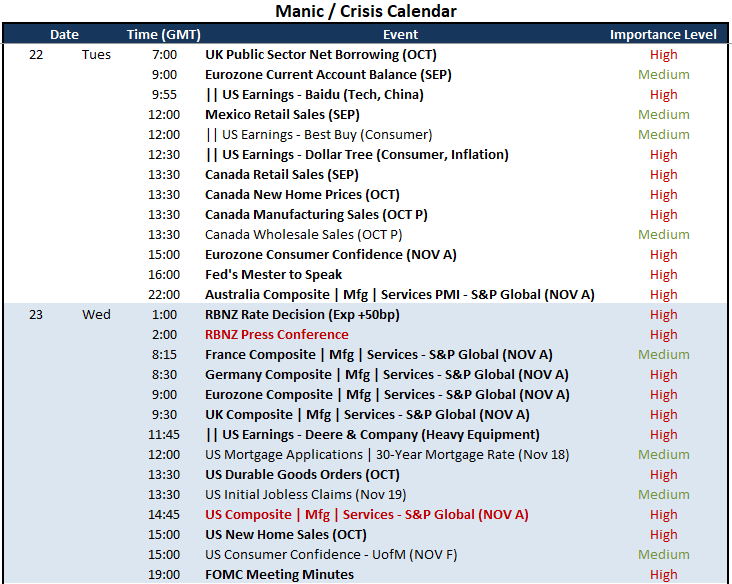Click the Mexico Retail Sales event
The width and height of the screenshot is (732, 584).
282,115
